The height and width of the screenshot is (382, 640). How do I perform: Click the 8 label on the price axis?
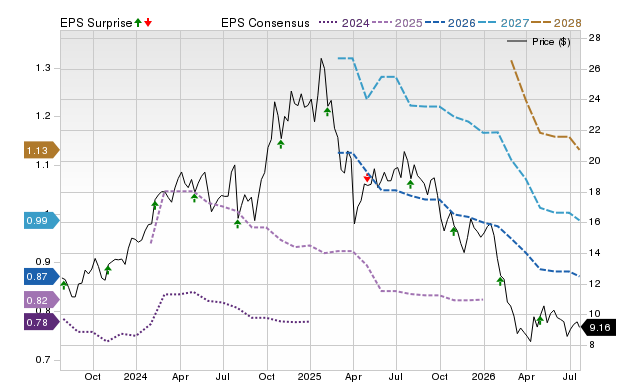591,345
